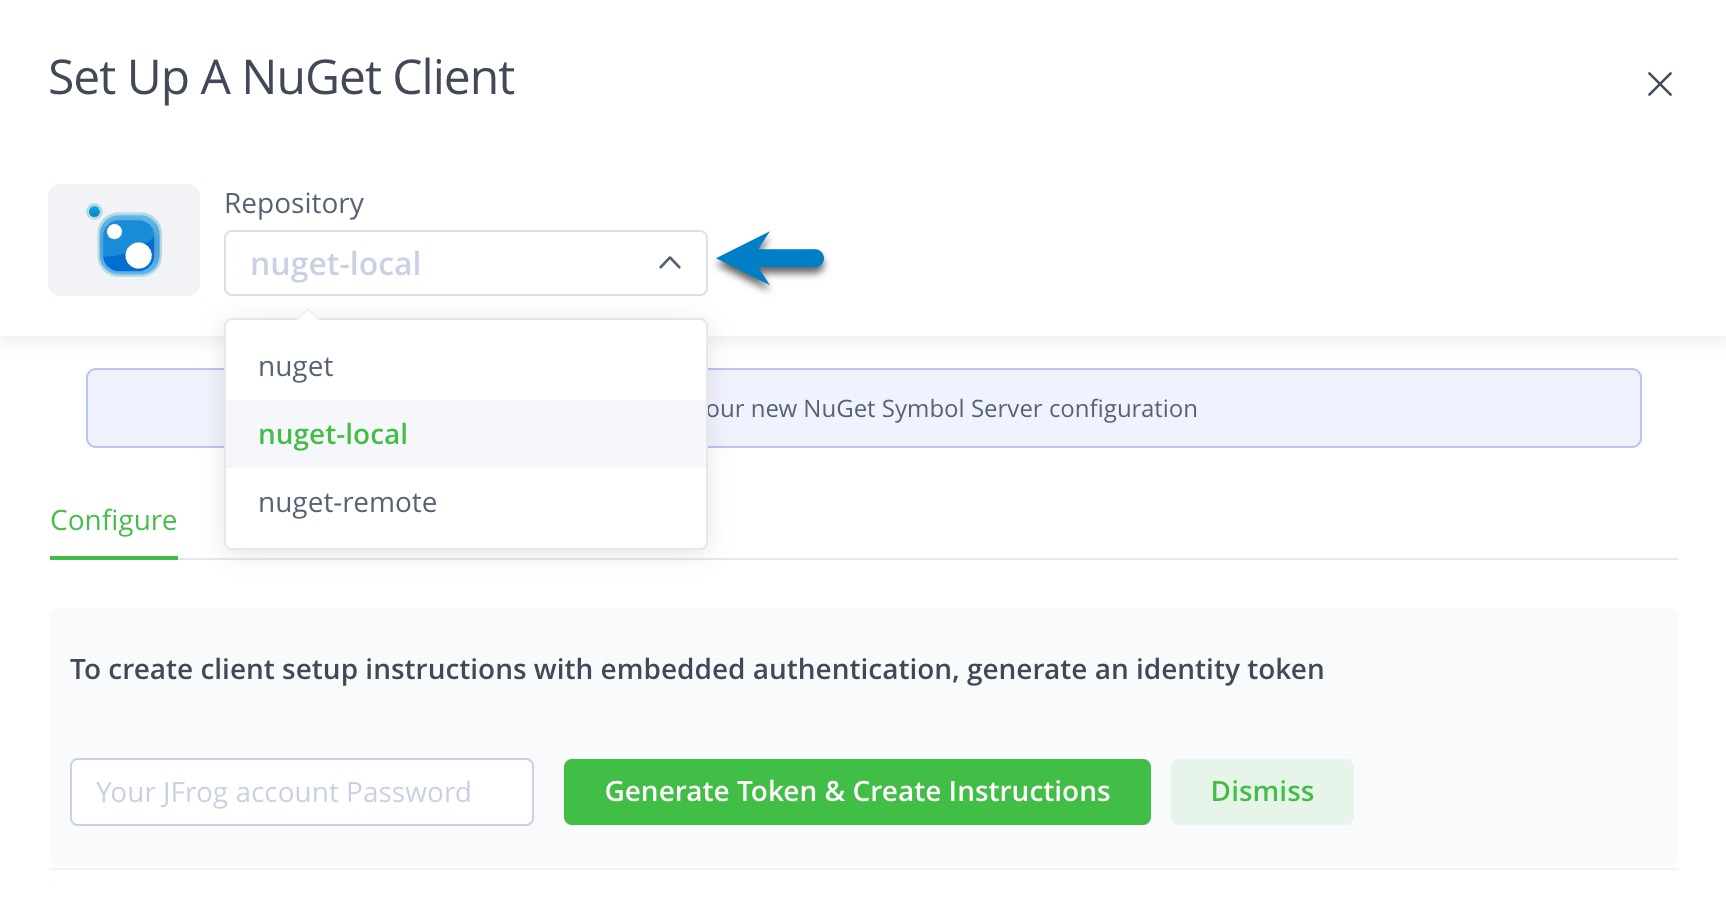
Task: Close the Set Up A NuGet Client dialog
Action: point(1659,84)
